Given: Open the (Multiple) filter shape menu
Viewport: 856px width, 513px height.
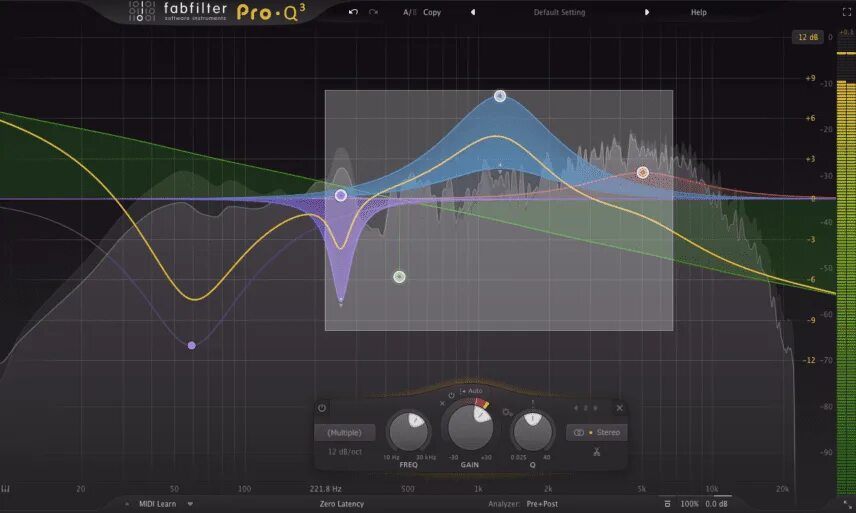Looking at the screenshot, I should pyautogui.click(x=344, y=432).
